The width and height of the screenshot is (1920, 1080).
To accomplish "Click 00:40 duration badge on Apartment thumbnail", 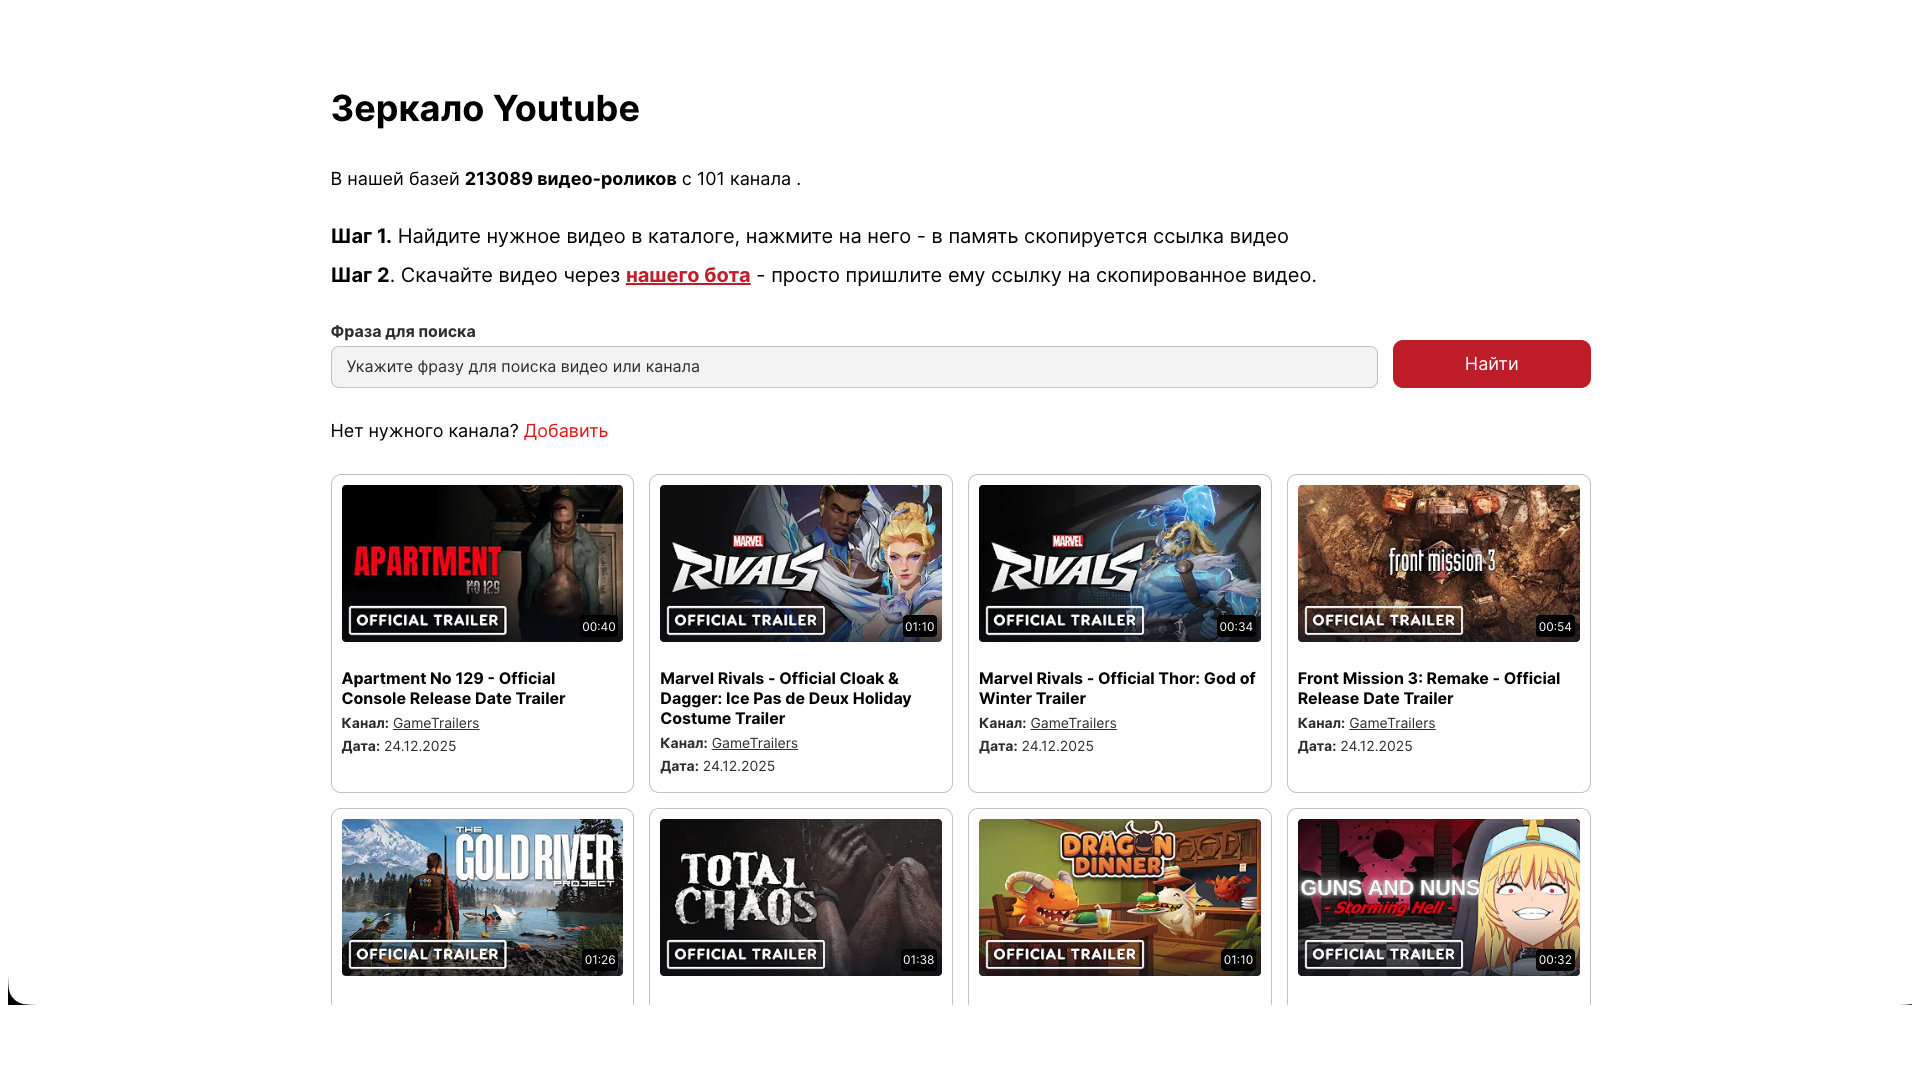I will point(599,627).
